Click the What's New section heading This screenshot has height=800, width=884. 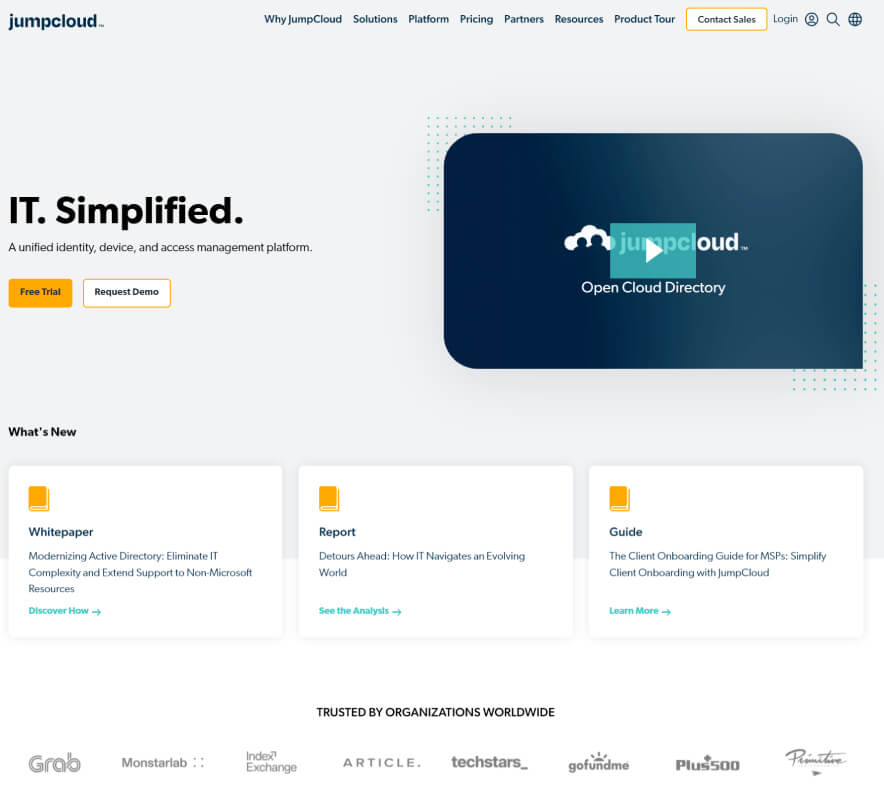coord(42,432)
